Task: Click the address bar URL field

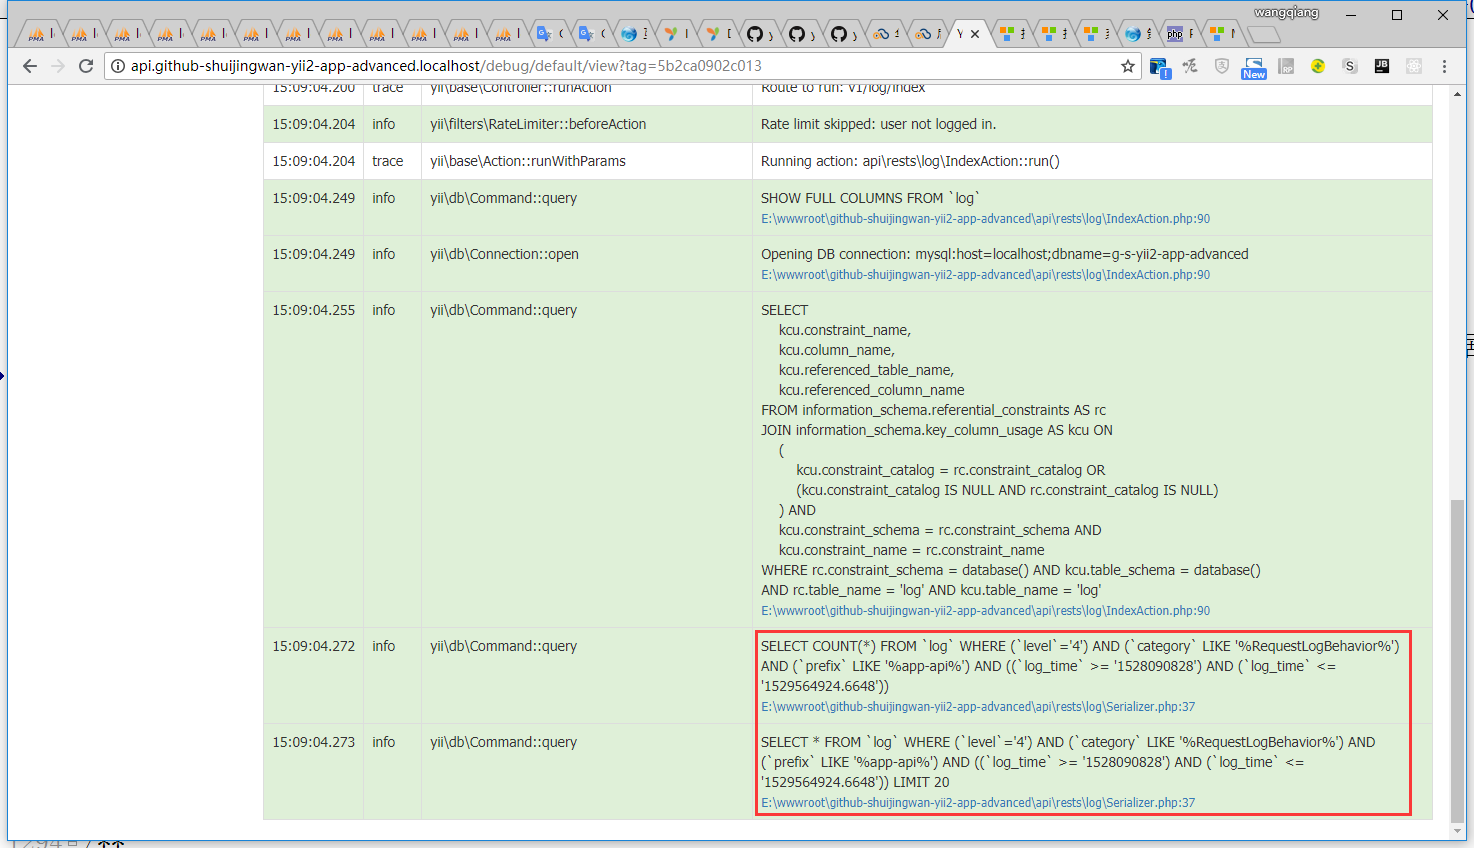Action: tap(600, 66)
